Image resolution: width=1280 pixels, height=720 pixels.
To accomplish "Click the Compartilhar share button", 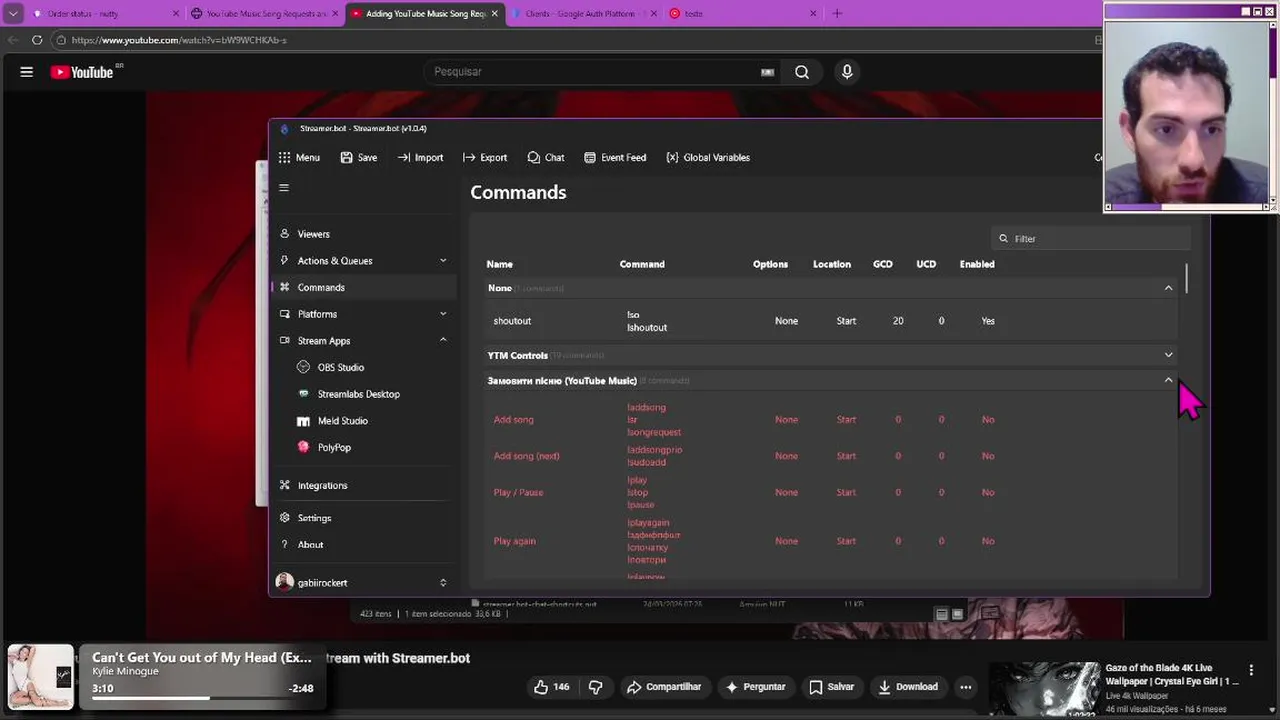I will point(664,687).
